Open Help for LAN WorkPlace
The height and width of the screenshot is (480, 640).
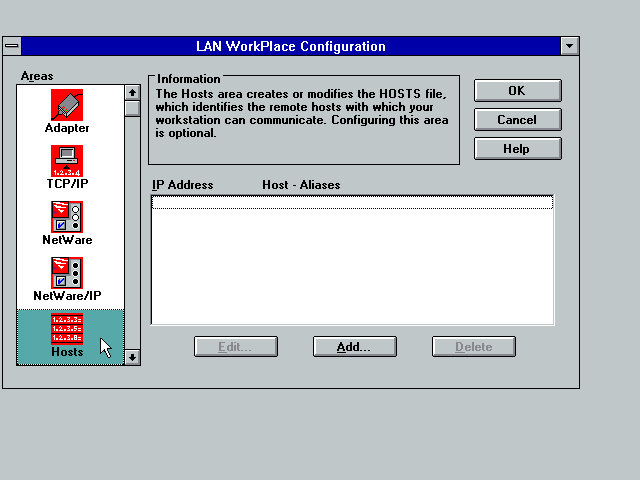click(x=518, y=149)
